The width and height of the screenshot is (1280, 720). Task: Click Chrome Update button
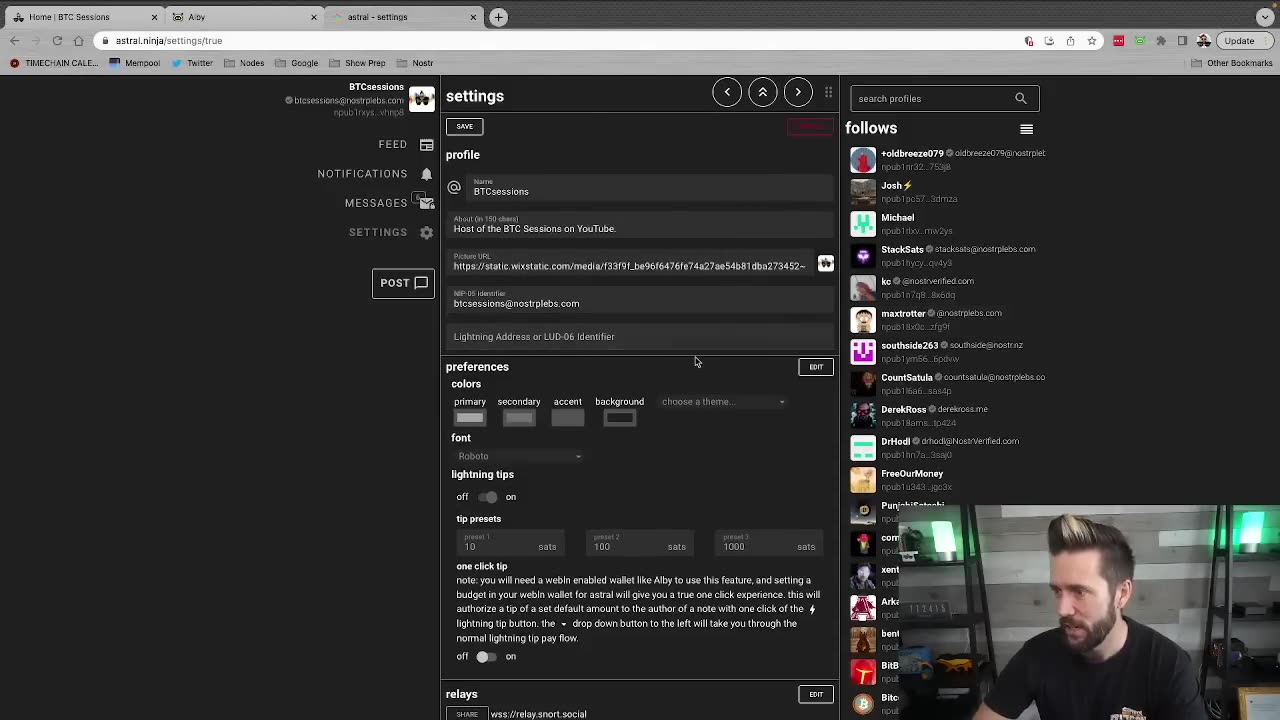click(x=1245, y=41)
